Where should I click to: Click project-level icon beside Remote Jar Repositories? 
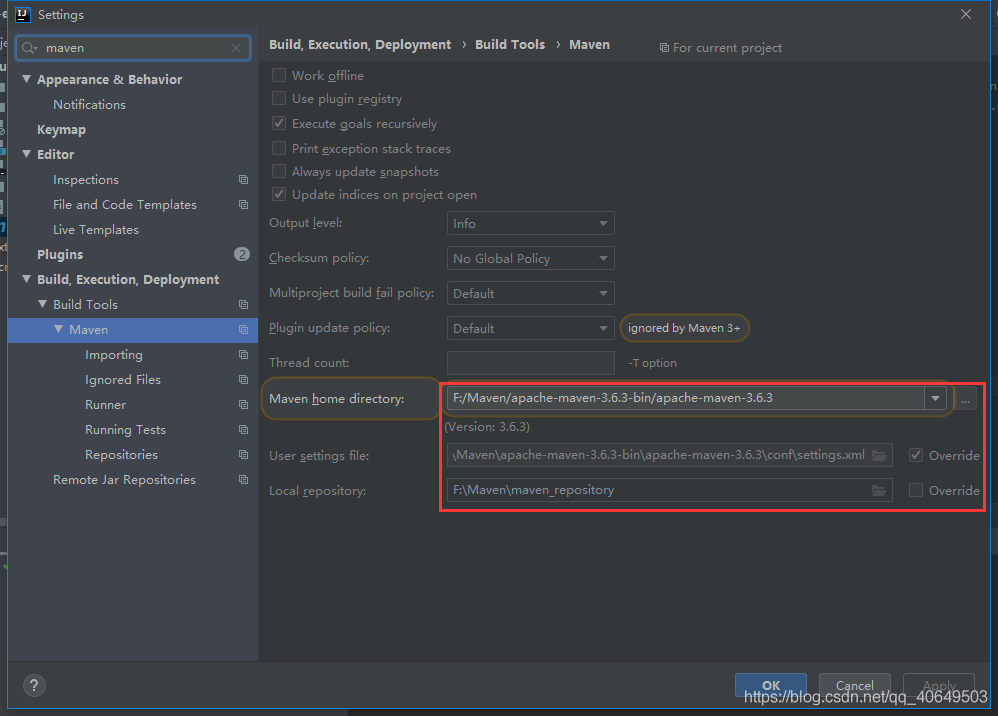tap(243, 479)
